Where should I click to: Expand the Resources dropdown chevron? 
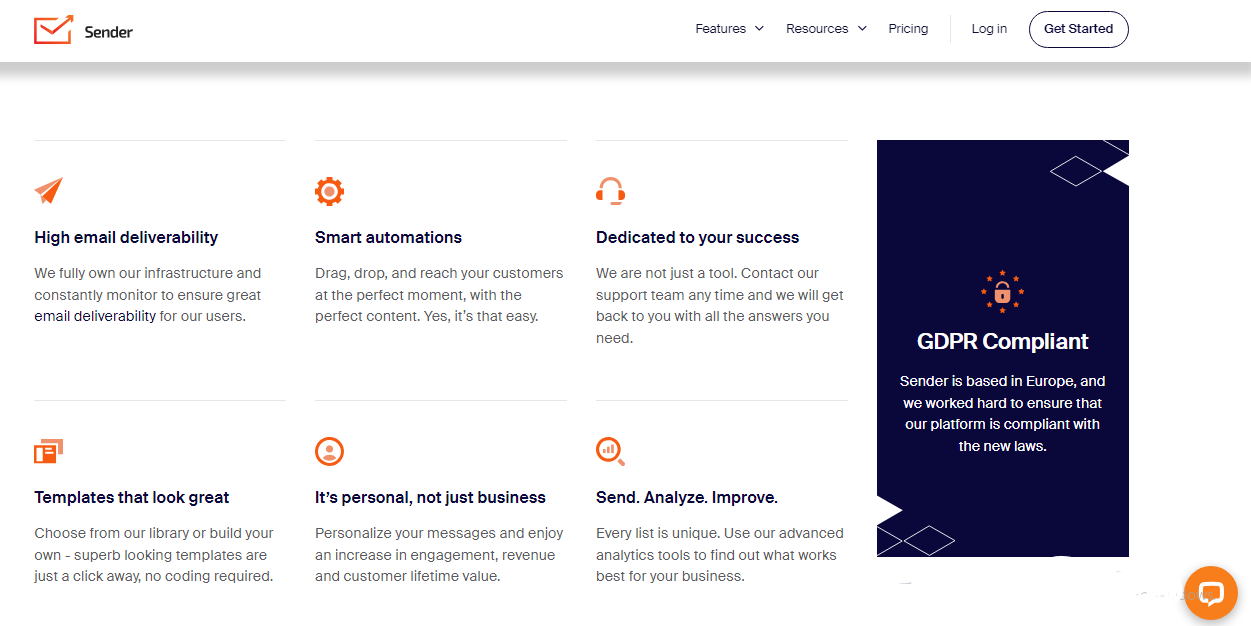coord(862,29)
